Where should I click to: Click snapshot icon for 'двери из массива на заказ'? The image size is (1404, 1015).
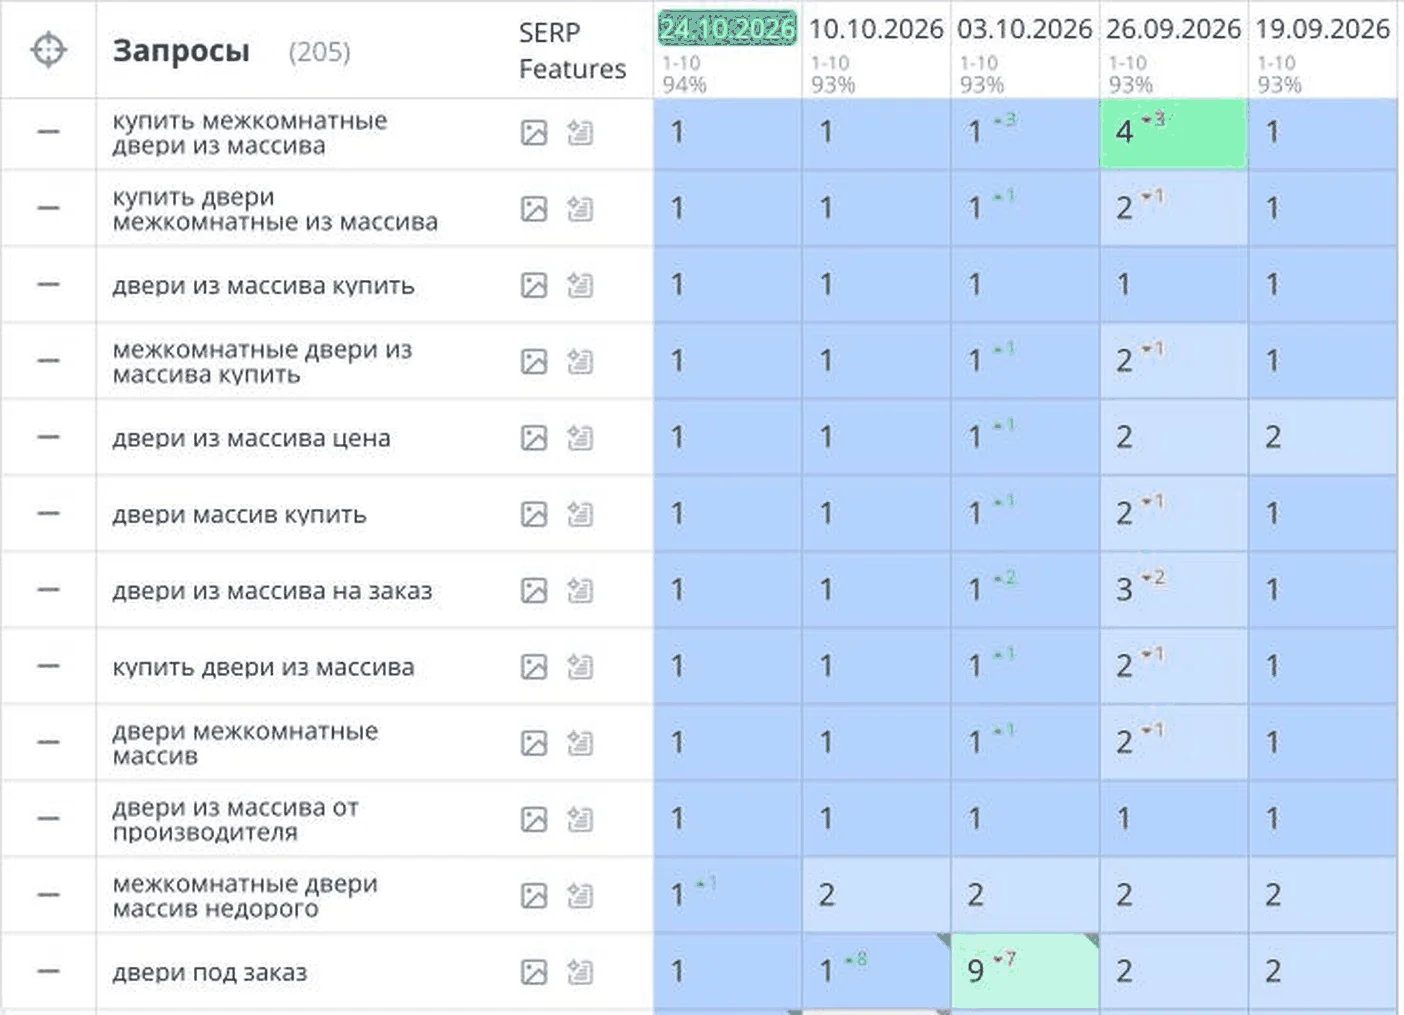pos(580,590)
